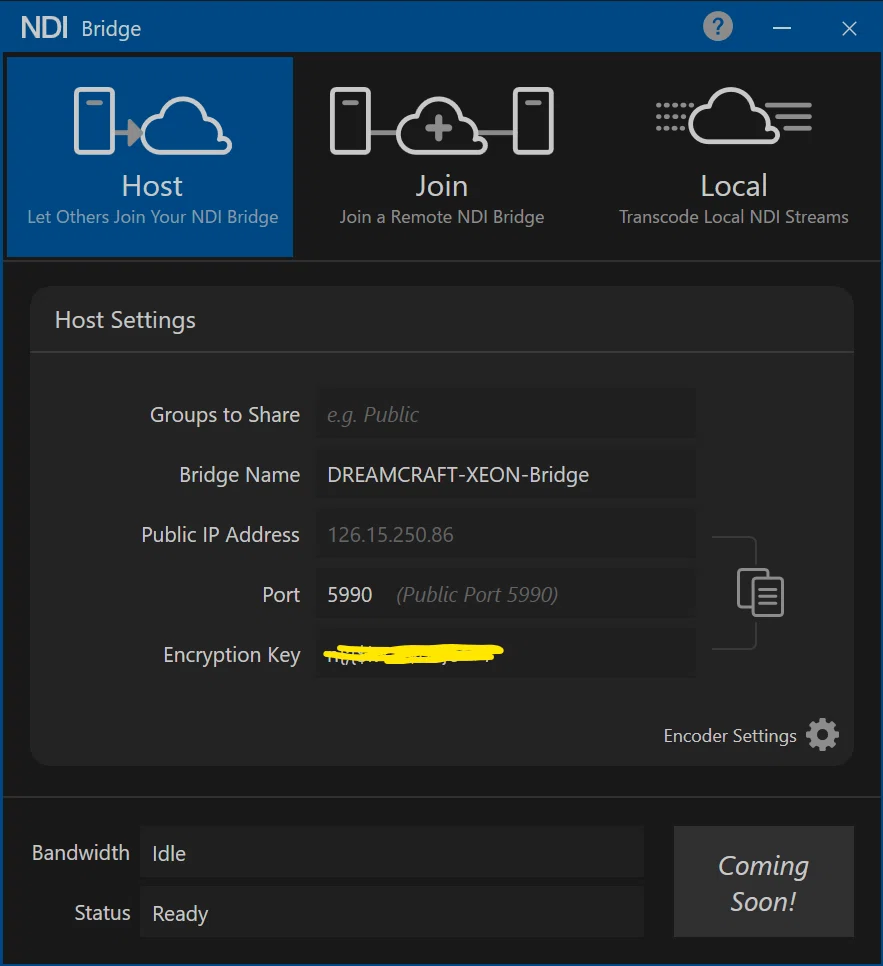Image resolution: width=883 pixels, height=966 pixels.
Task: Click the Local cloud transcode icon
Action: pos(733,117)
